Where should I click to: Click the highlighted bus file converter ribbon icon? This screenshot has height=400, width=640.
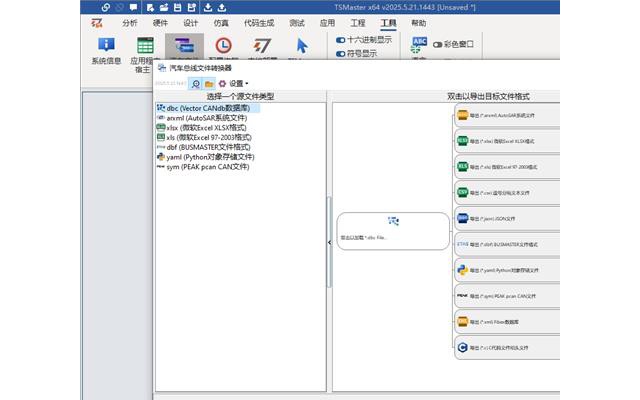point(184,45)
